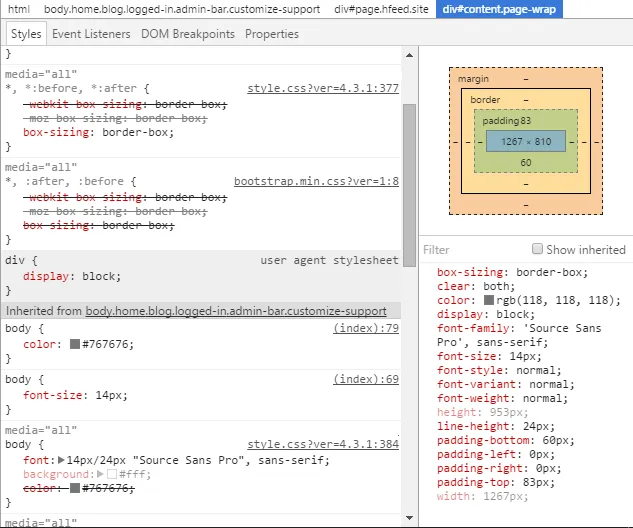Image resolution: width=633 pixels, height=528 pixels.
Task: Click the computed font-weight: normal property
Action: [503, 398]
